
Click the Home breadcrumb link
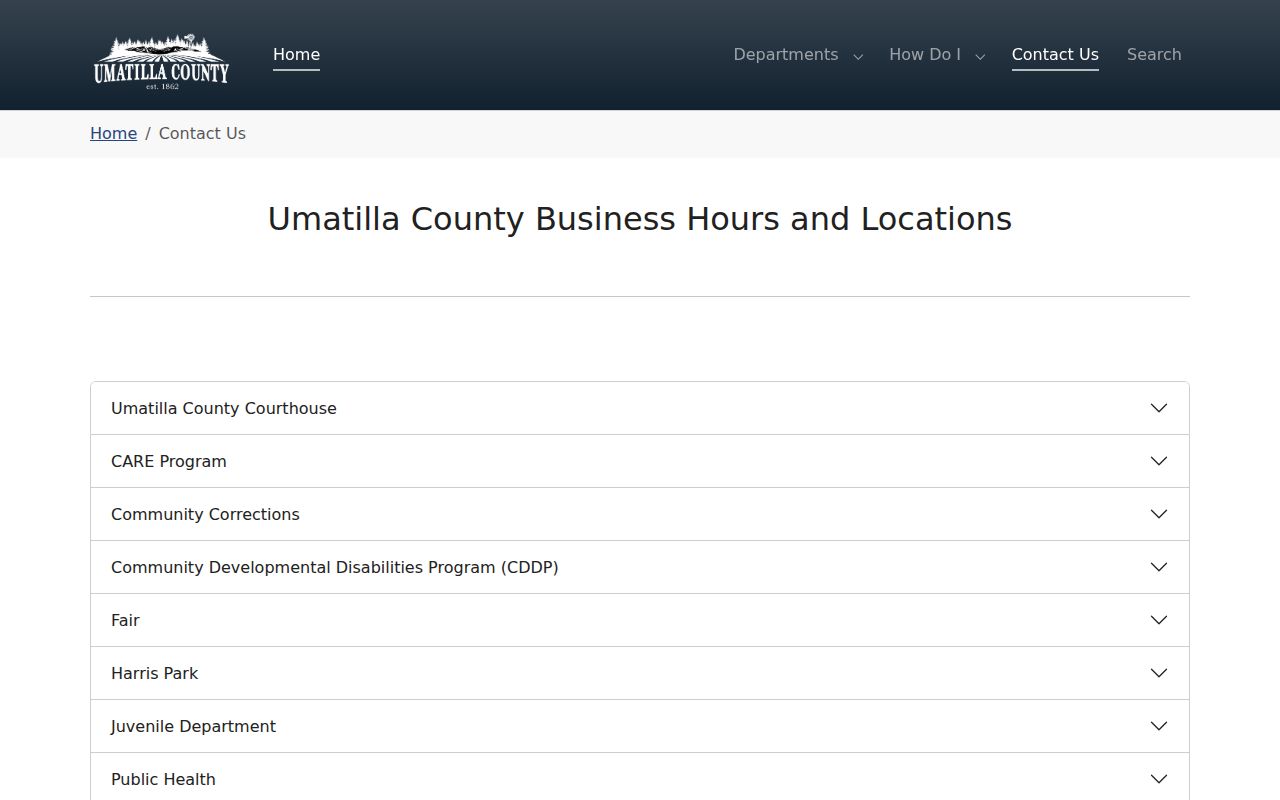pyautogui.click(x=113, y=133)
